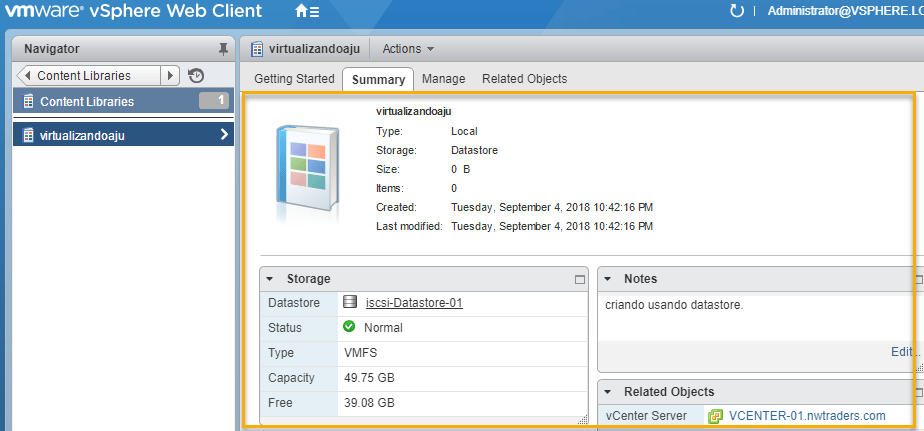Collapse the Related Objects section
924x431 pixels.
(608, 392)
